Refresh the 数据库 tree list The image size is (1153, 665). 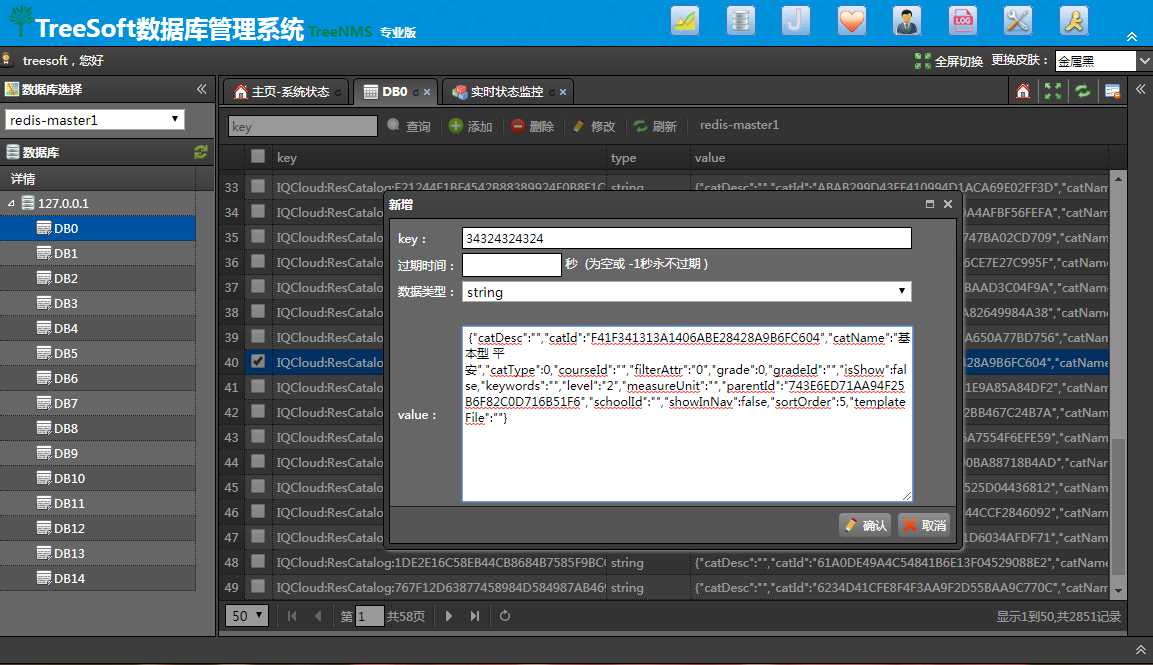(x=201, y=152)
